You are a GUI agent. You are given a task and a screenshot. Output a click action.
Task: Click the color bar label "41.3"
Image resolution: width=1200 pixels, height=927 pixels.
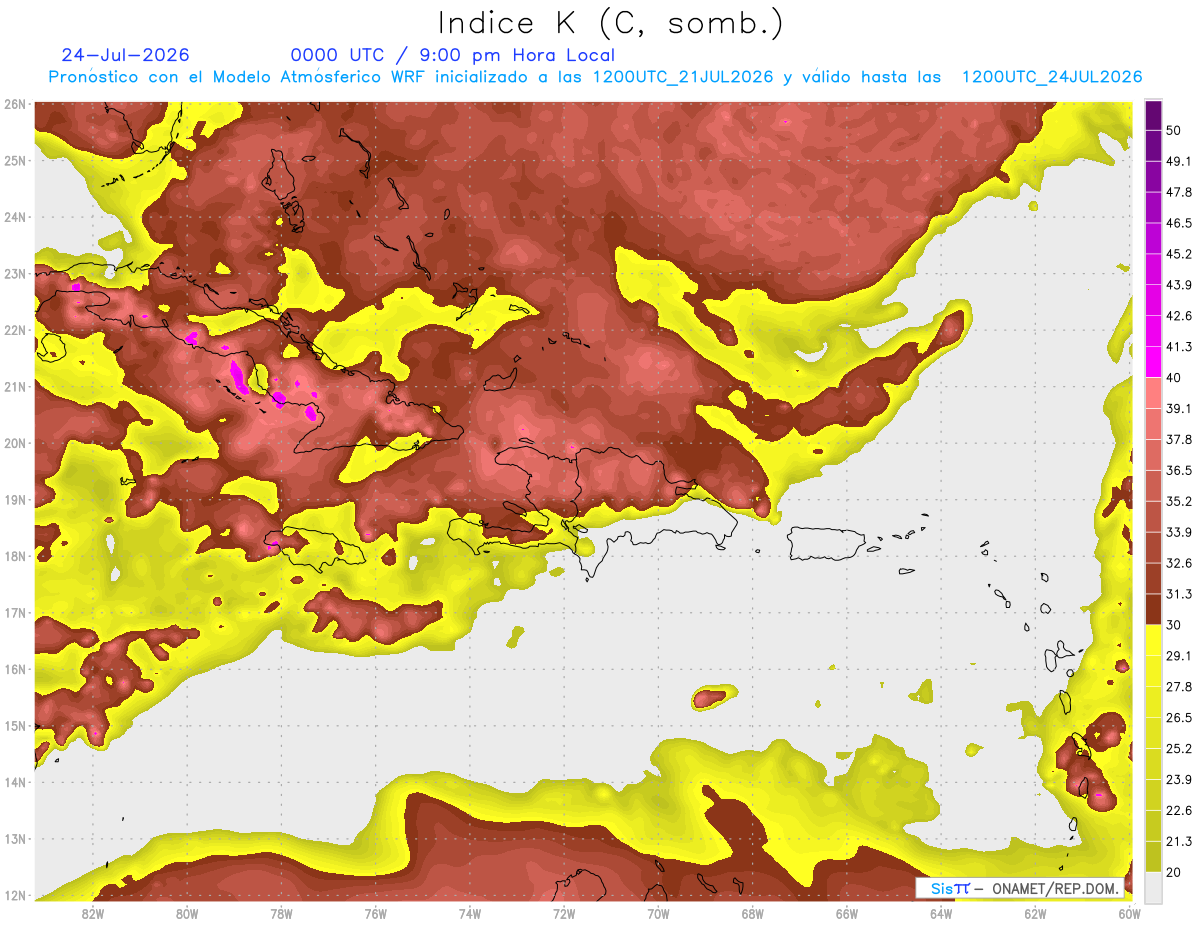[1179, 346]
